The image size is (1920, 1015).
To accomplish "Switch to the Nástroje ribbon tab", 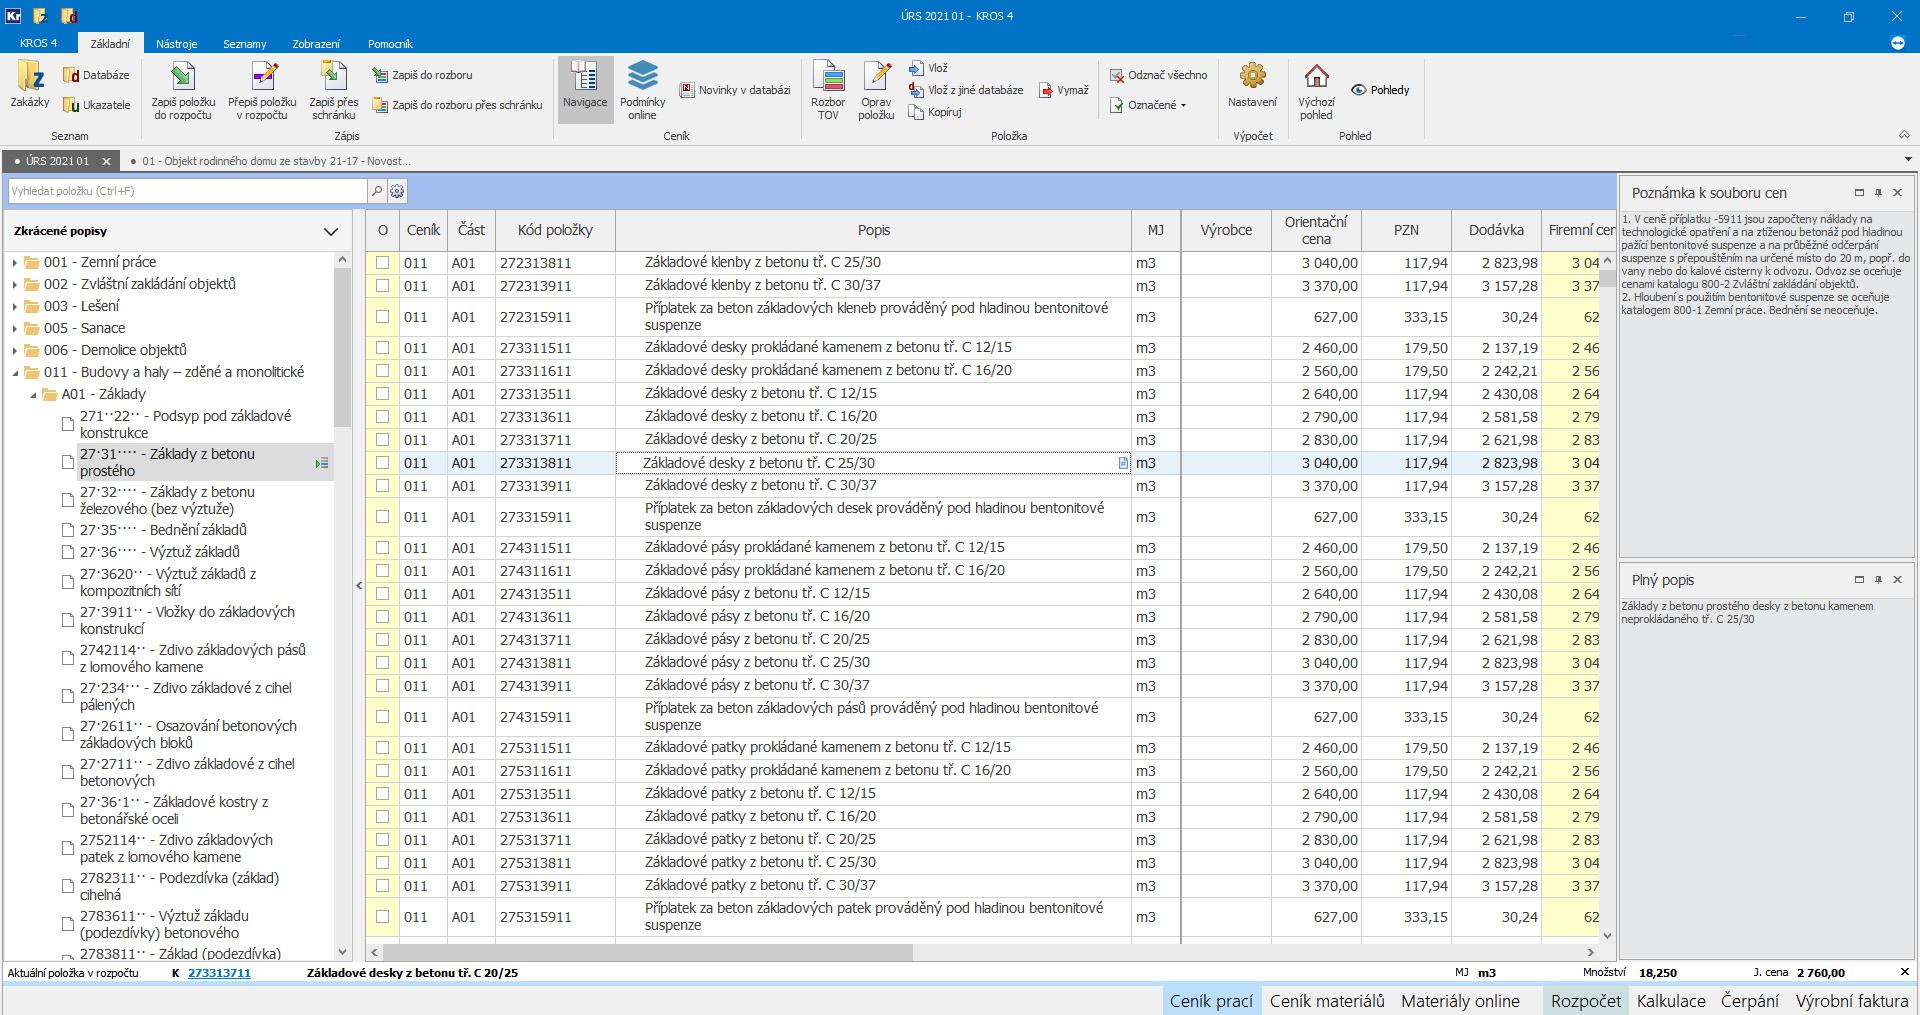I will coord(177,44).
